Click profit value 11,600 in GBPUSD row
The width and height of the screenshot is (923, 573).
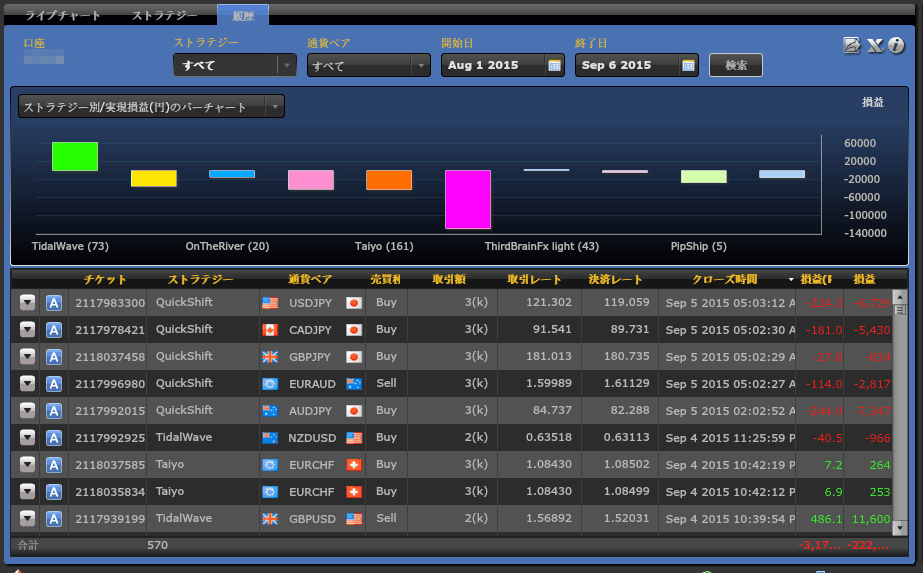pyautogui.click(x=871, y=519)
